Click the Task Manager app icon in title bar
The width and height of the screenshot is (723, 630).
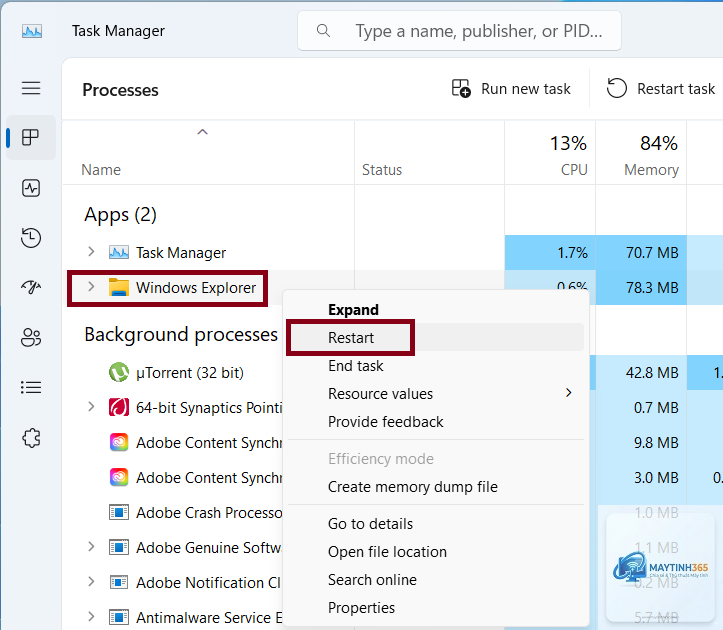32,31
